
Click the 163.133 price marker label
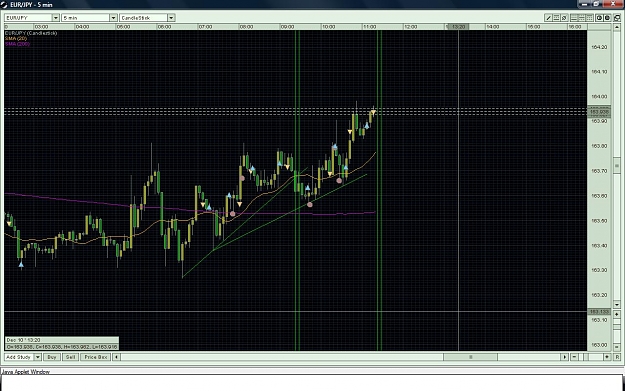[x=599, y=312]
